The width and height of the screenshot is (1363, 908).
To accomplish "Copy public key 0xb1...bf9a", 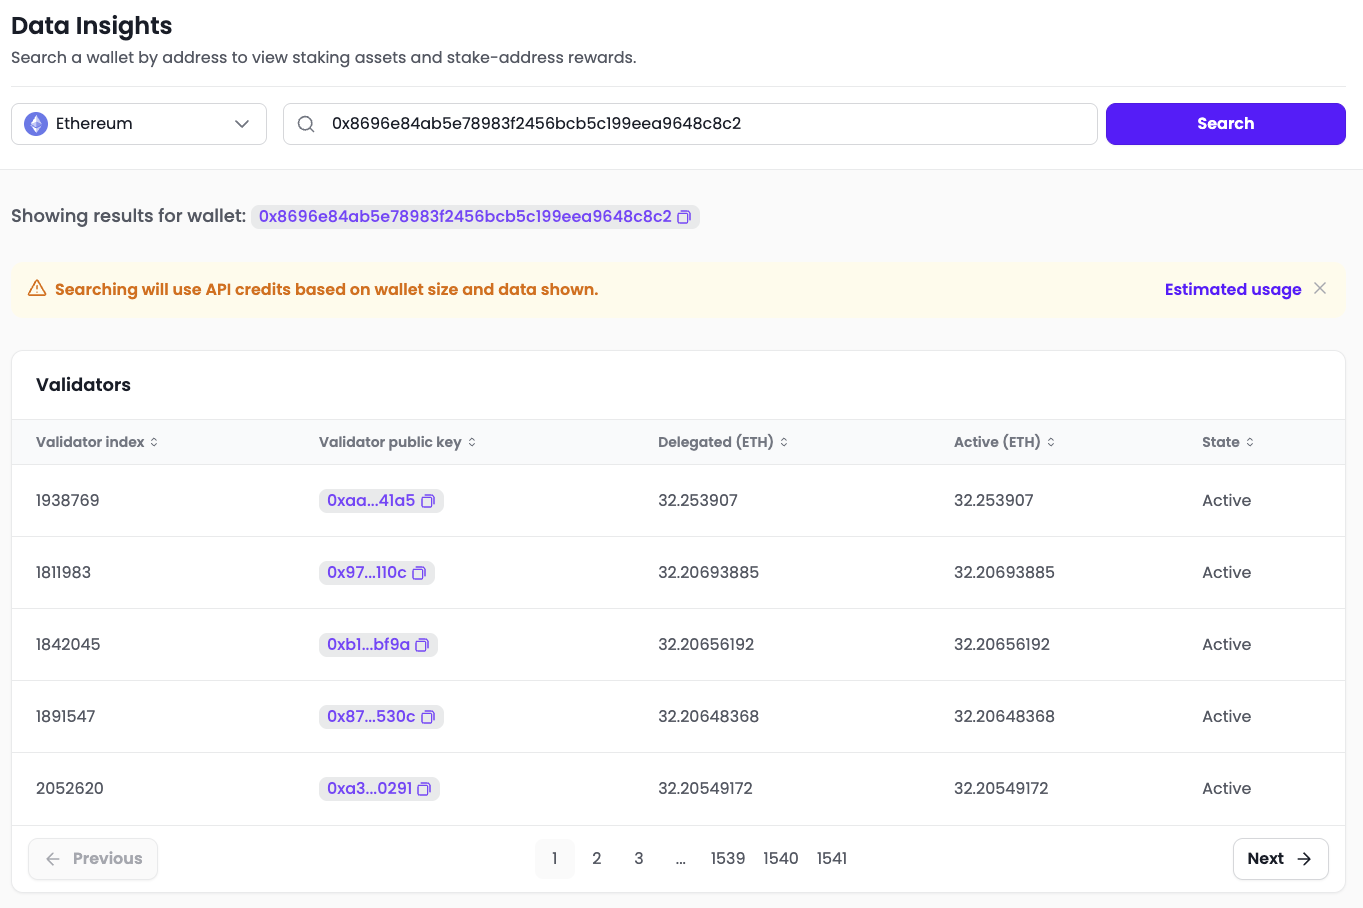I will pyautogui.click(x=422, y=645).
